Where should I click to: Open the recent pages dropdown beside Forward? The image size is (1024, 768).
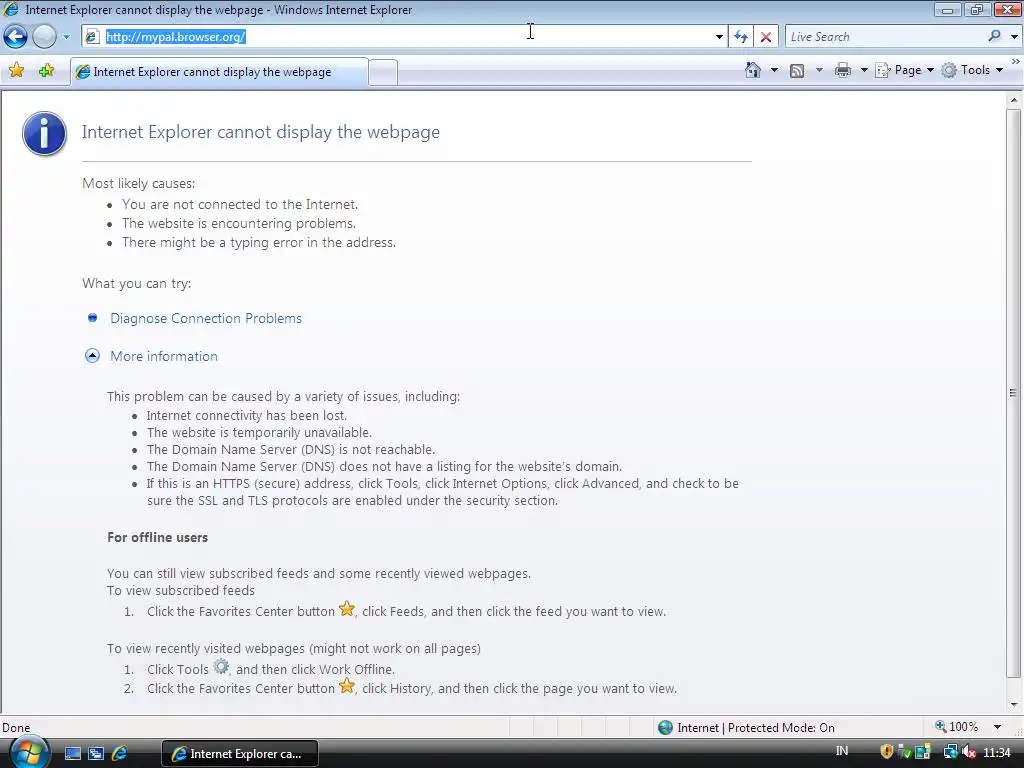click(66, 37)
